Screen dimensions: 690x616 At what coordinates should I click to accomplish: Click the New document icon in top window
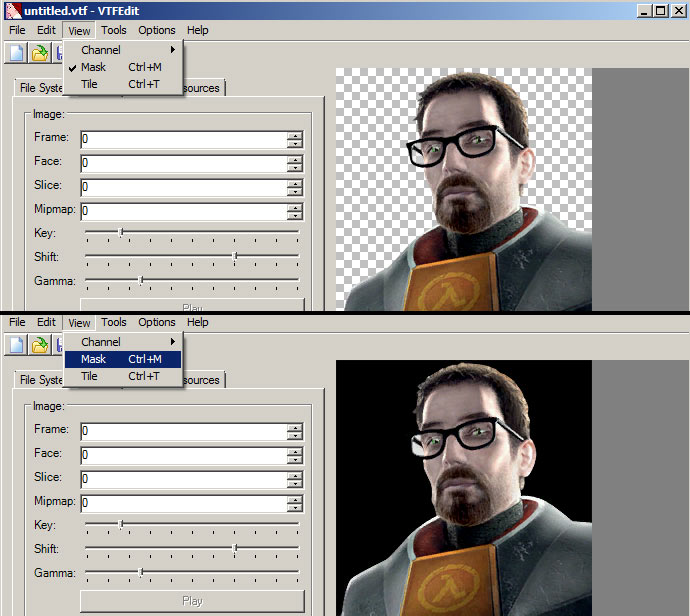(x=18, y=53)
